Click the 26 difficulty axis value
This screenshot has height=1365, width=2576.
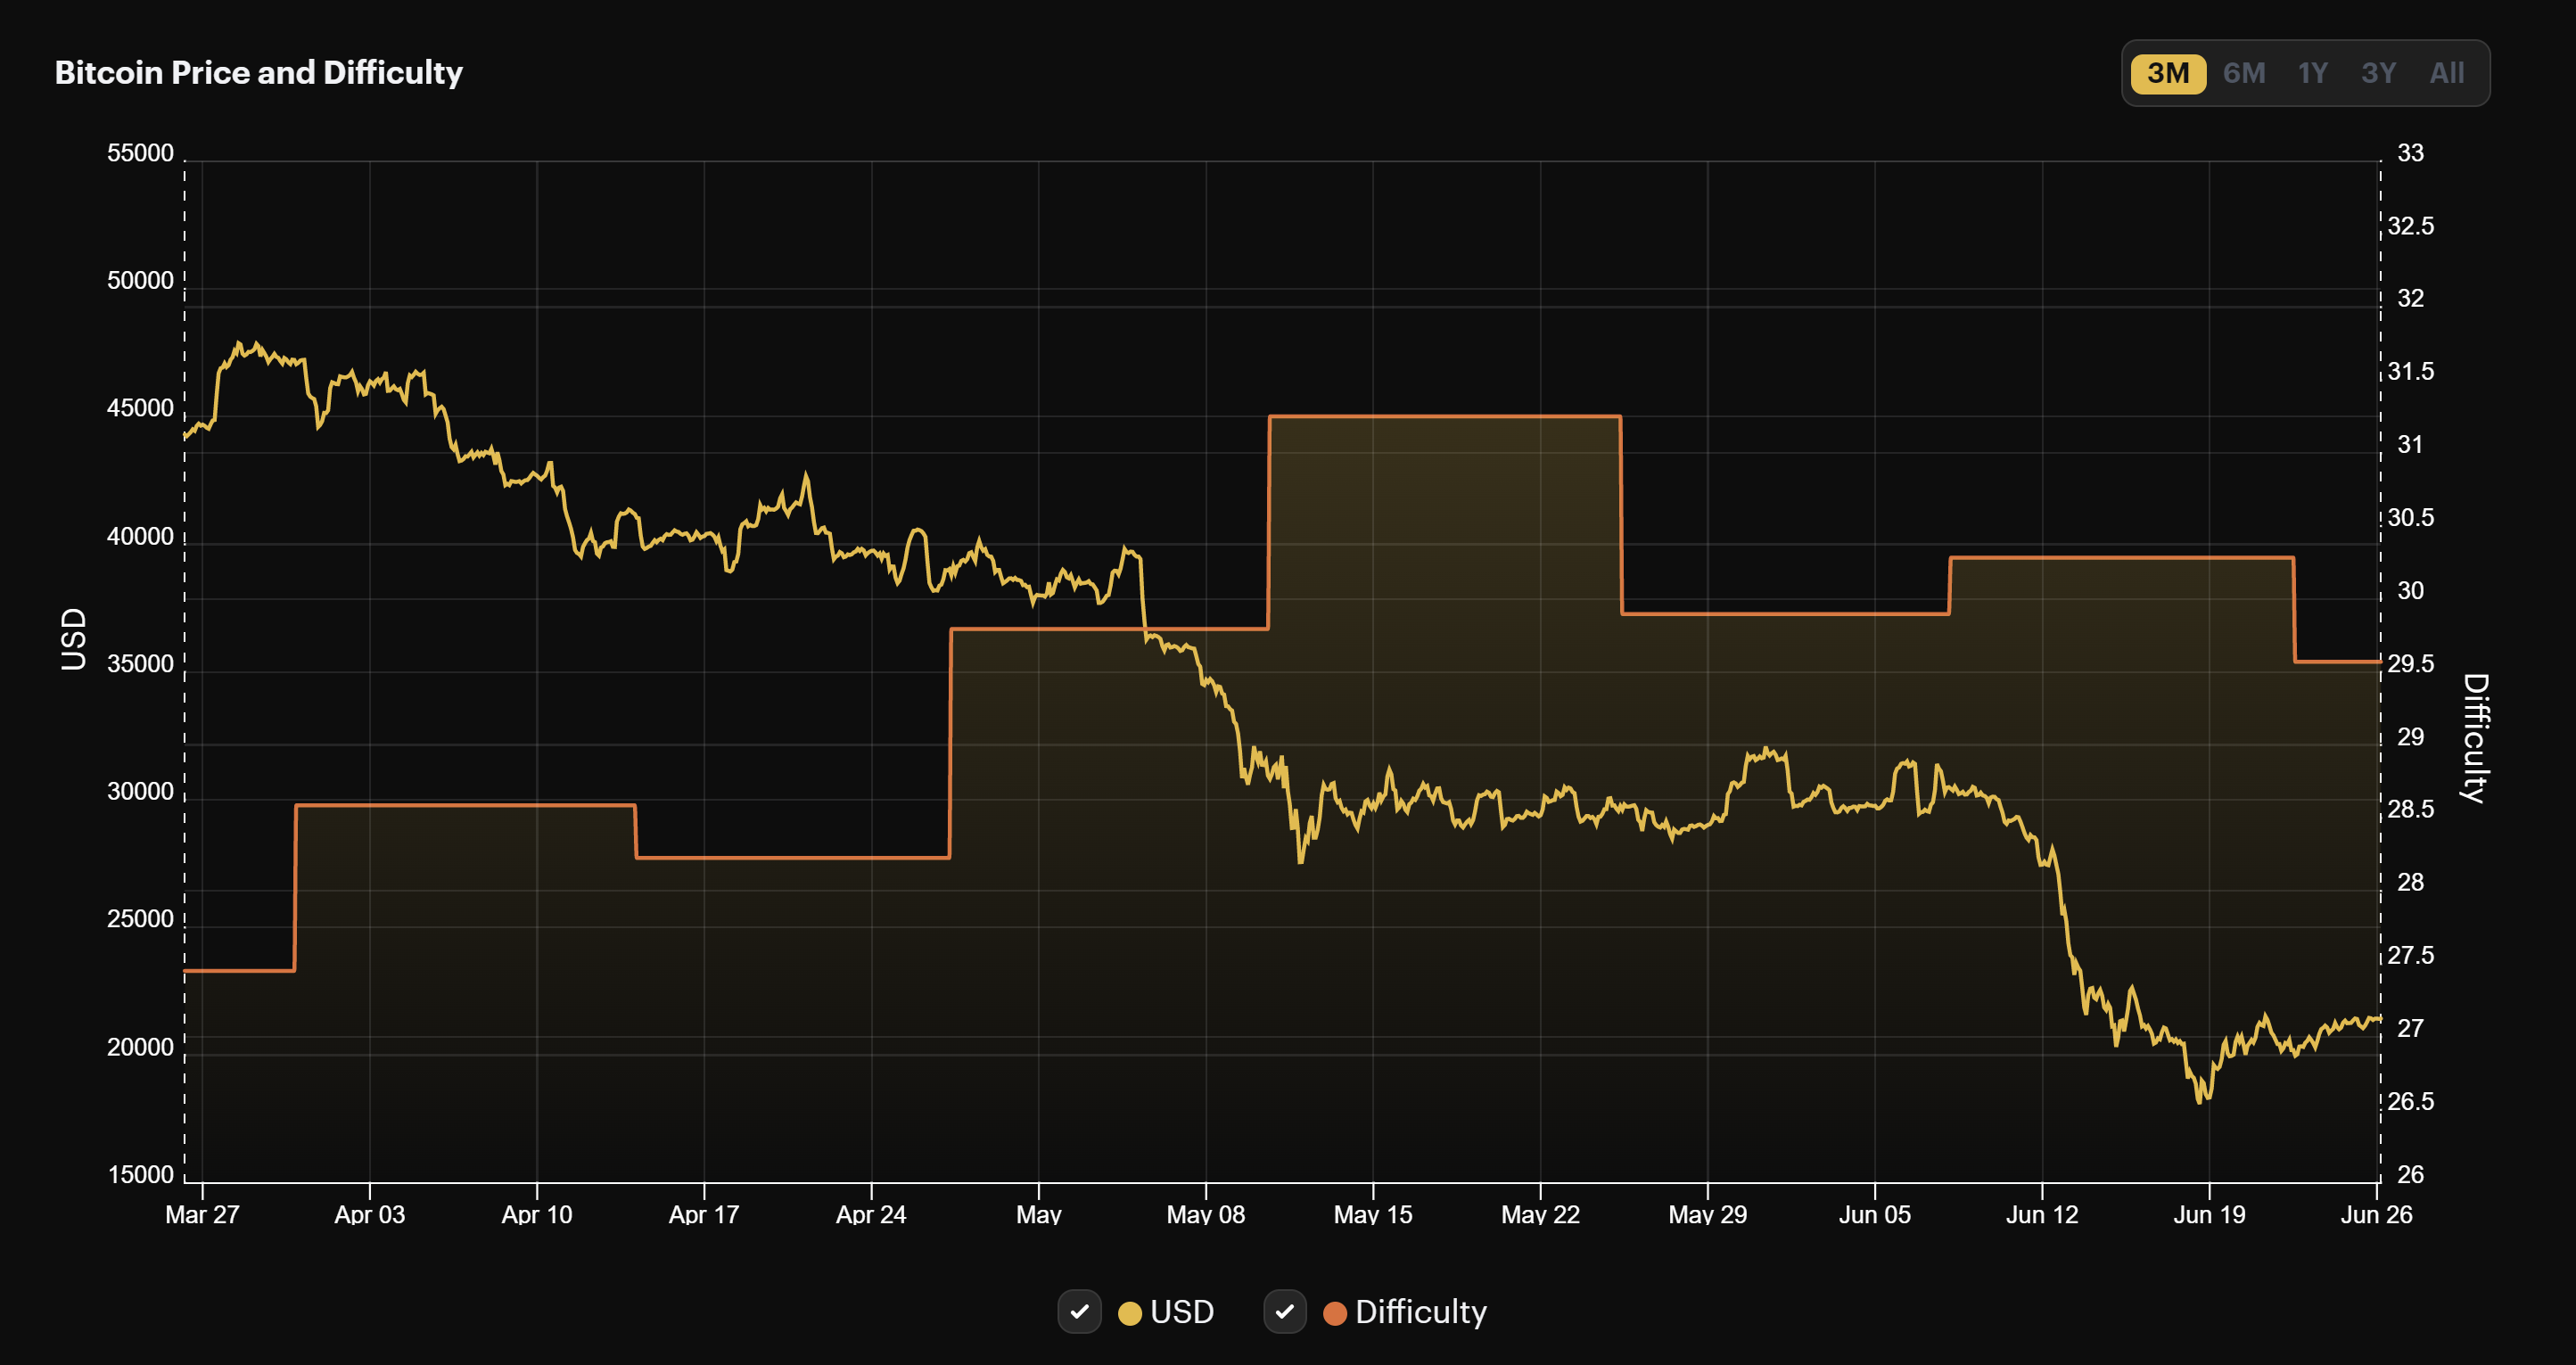(x=2410, y=1174)
